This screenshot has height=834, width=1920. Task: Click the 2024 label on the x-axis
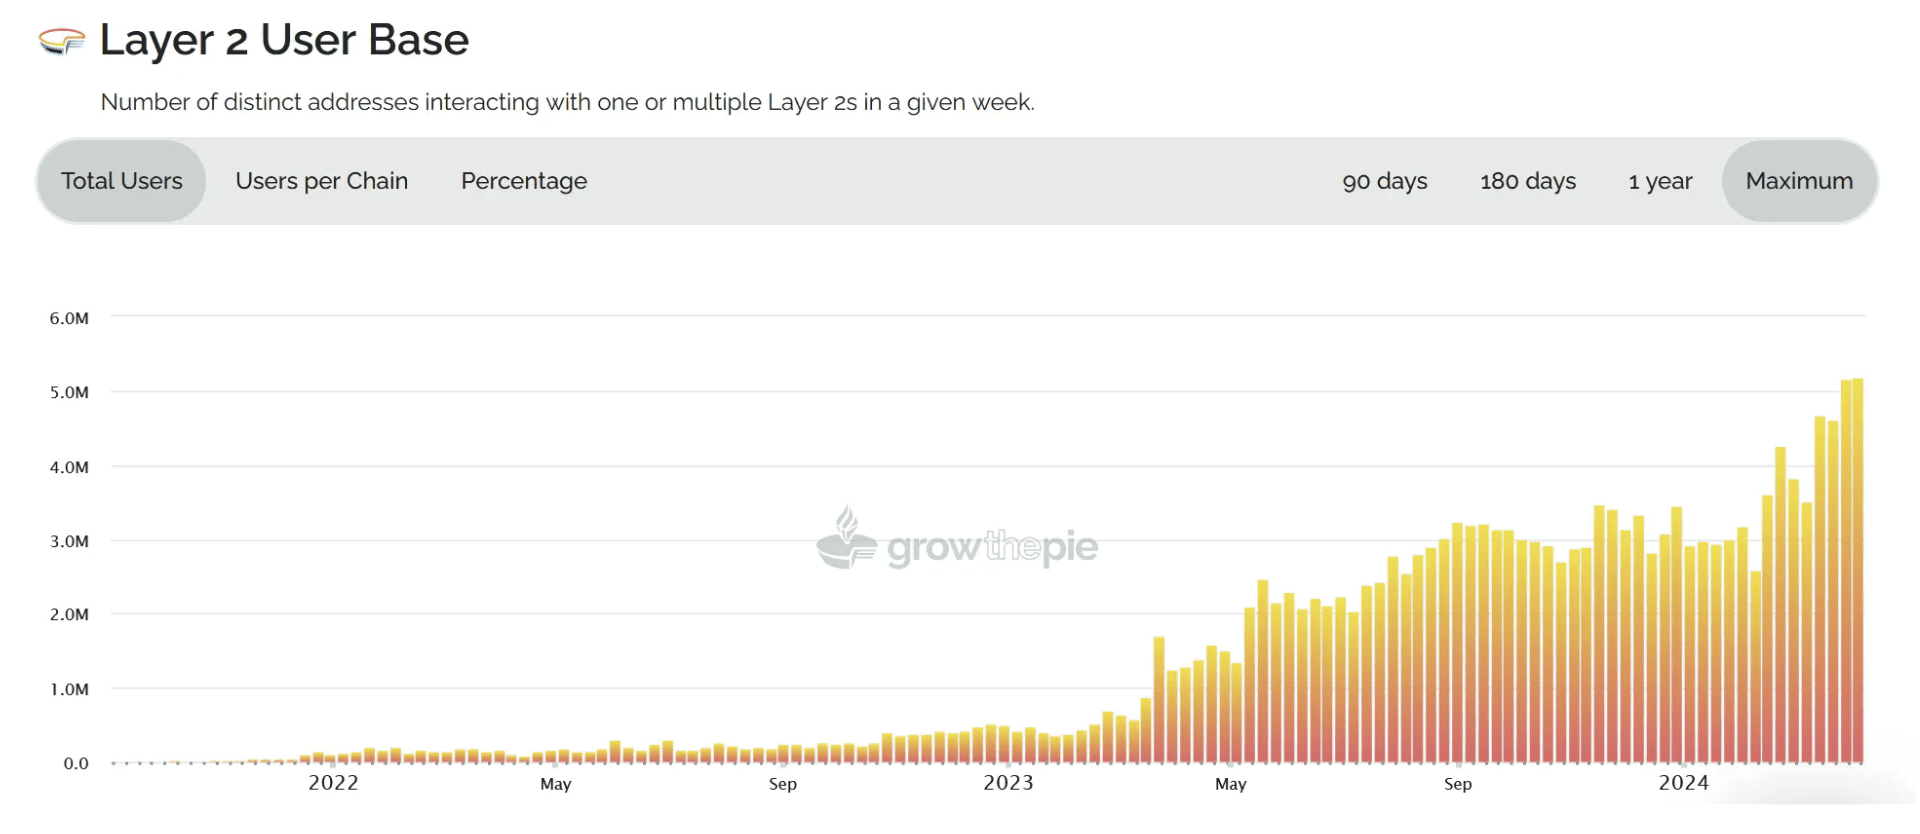(x=1684, y=783)
